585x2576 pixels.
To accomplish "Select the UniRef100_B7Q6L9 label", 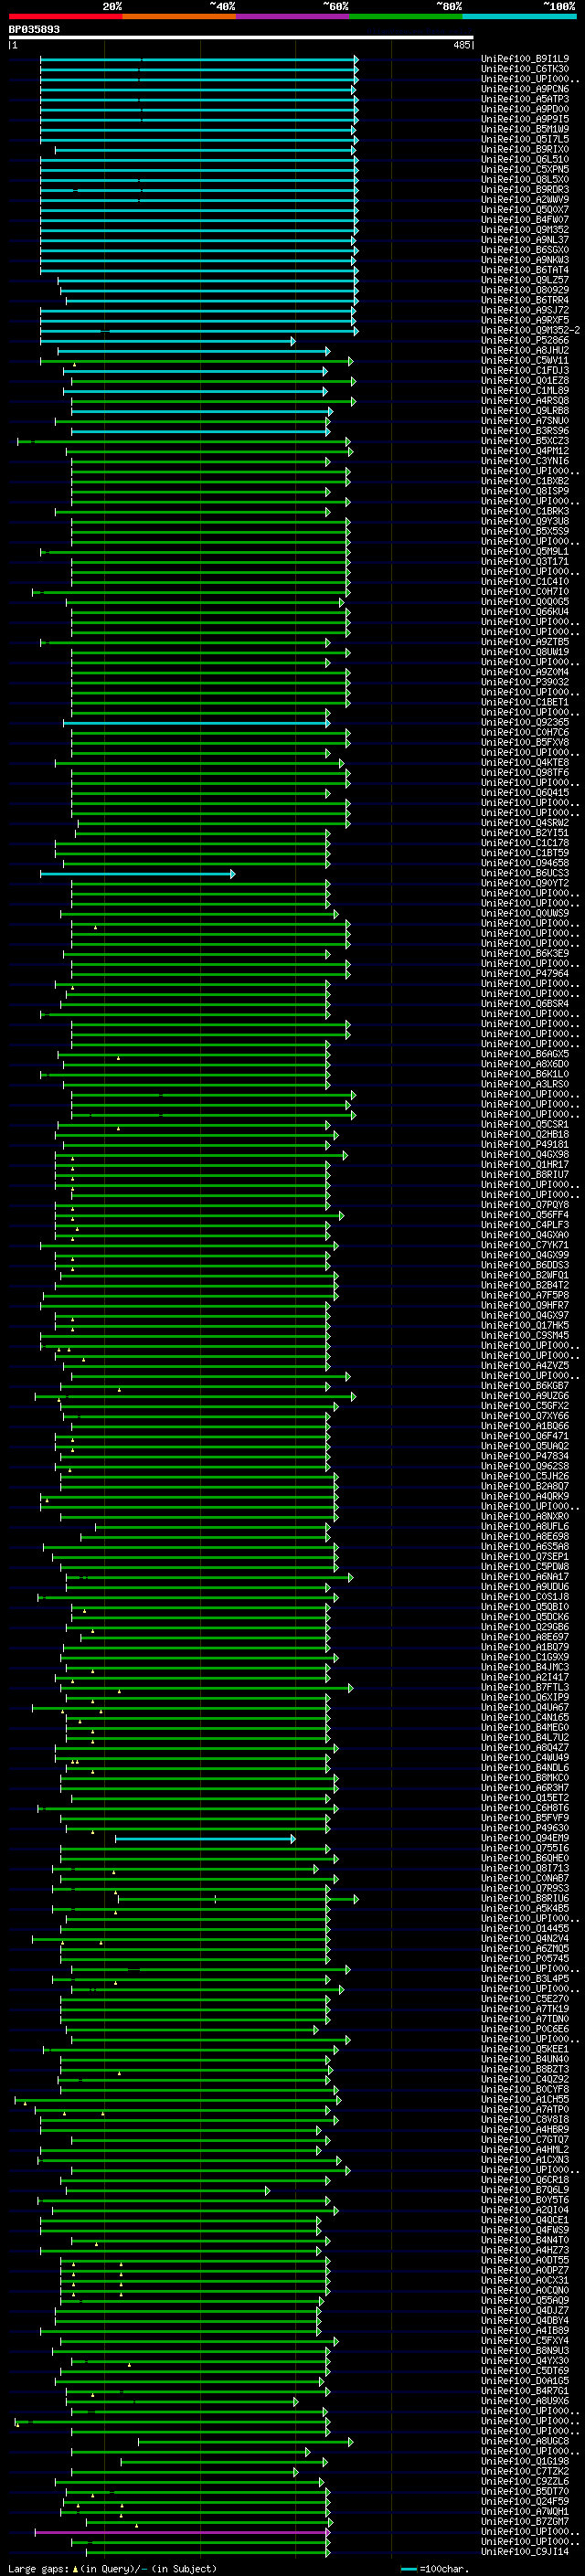I will [x=525, y=2190].
